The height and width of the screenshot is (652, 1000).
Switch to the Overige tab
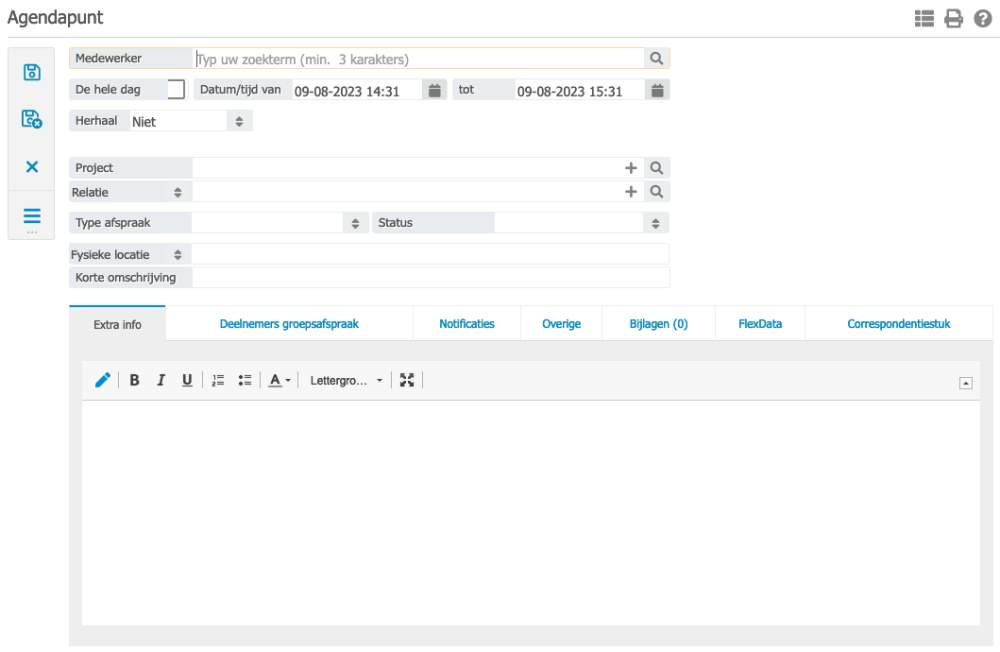click(x=561, y=323)
